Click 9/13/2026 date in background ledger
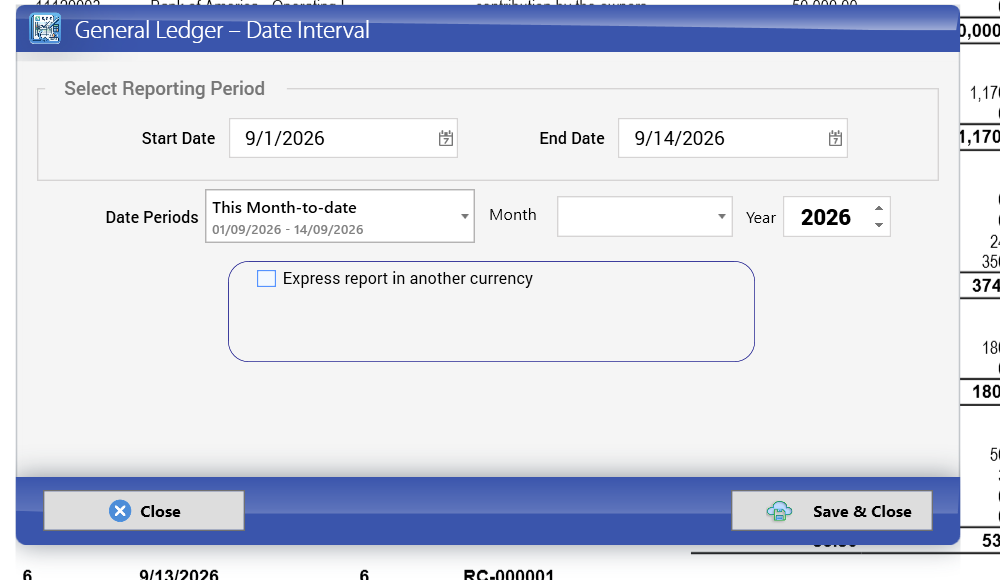Screen dimensions: 1000x580 [x=179, y=574]
